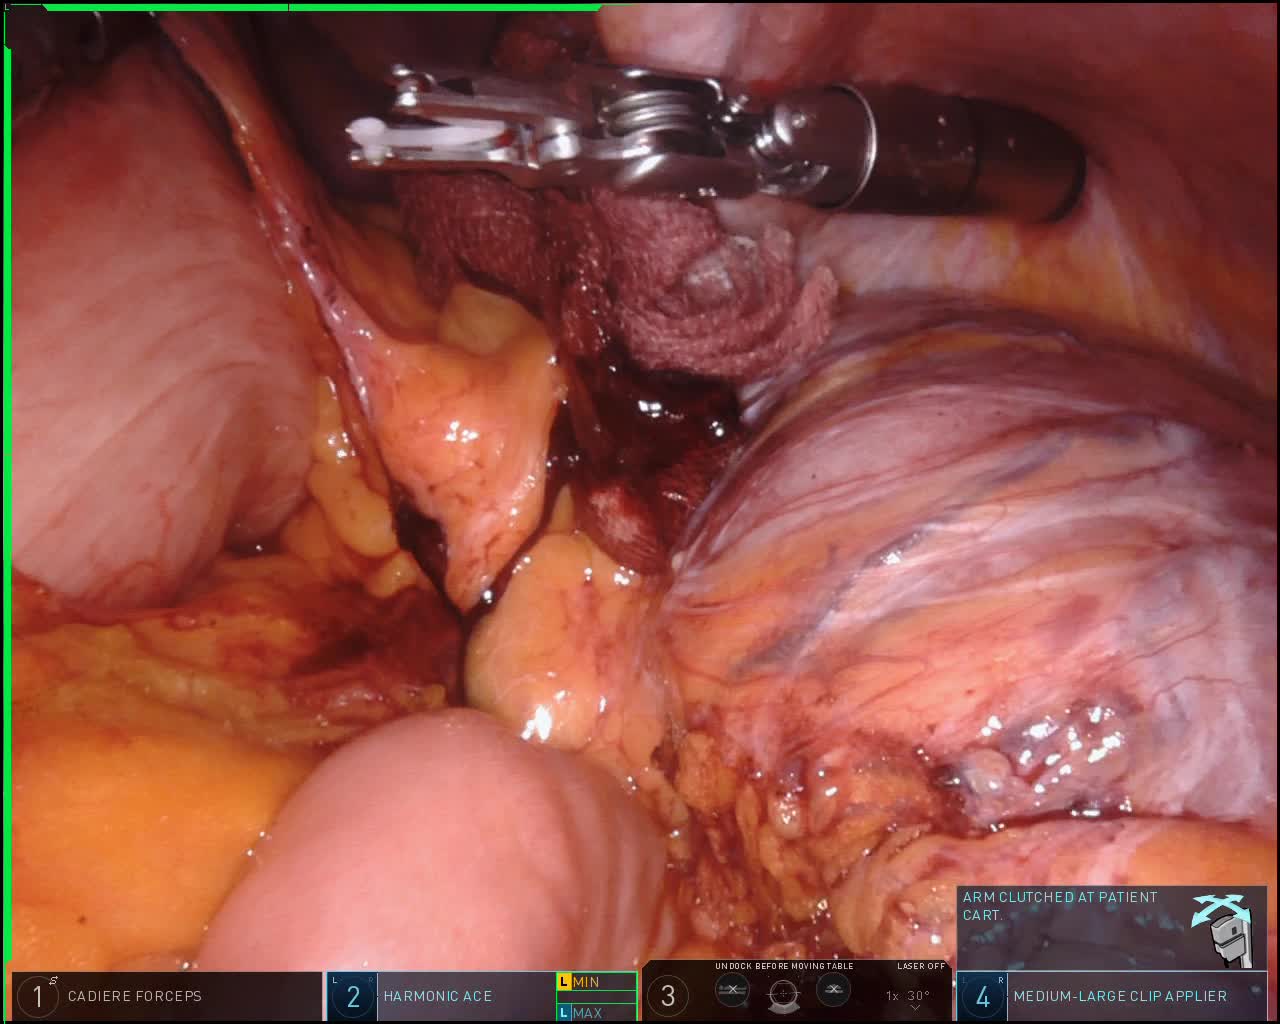Select arm 3 number badge
This screenshot has width=1280, height=1024.
tap(668, 996)
